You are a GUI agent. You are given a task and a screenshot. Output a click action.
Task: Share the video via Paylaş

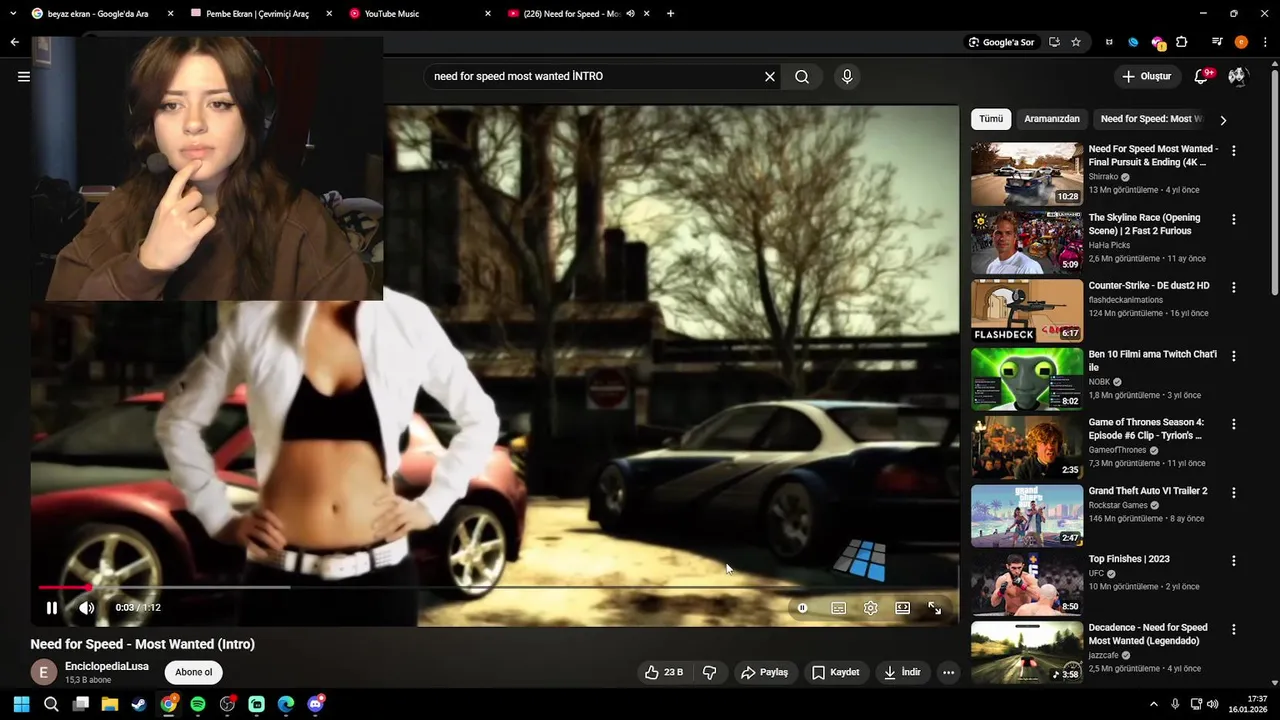coord(764,673)
